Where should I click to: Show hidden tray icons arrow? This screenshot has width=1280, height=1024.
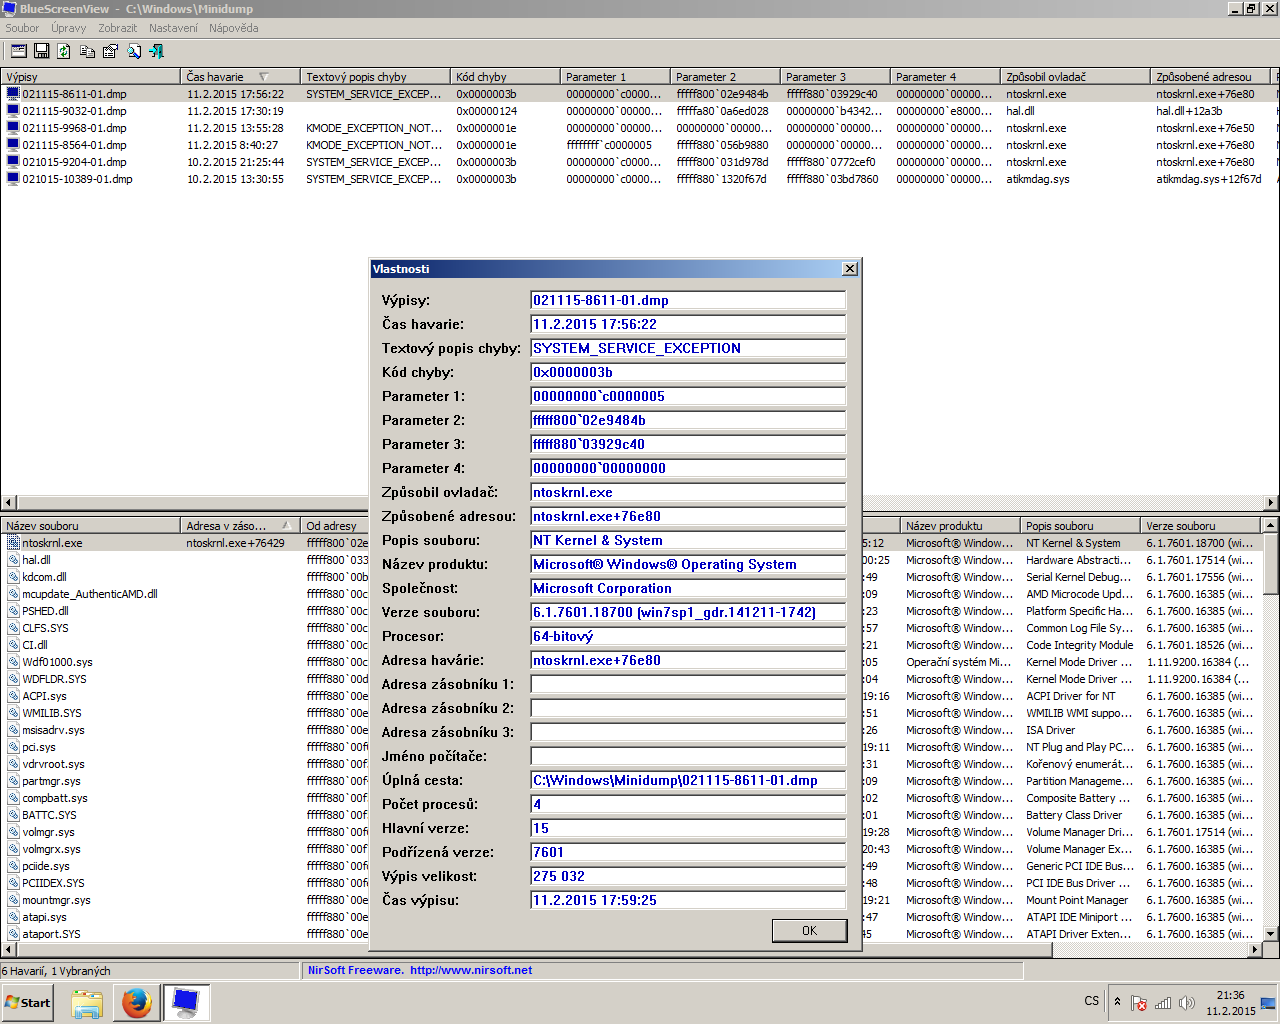1118,1002
